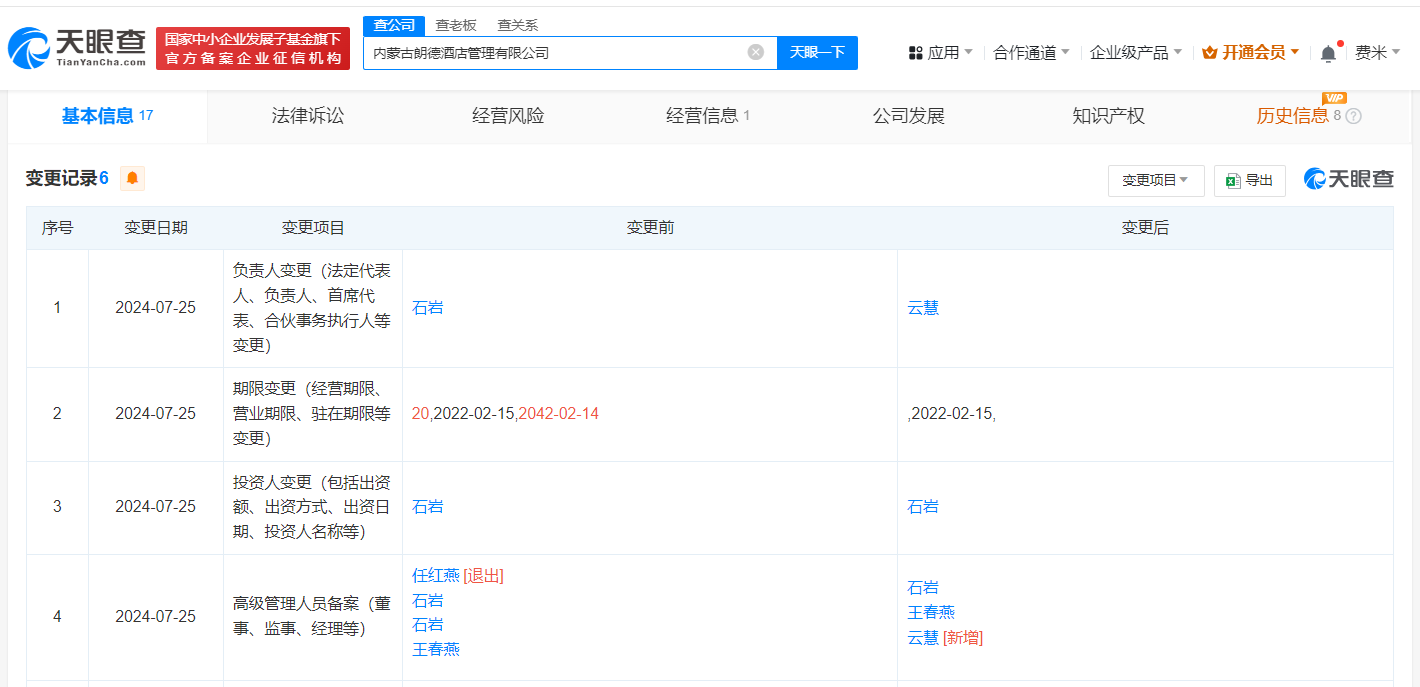Open the notification bell in header
This screenshot has width=1420, height=687.
pos(1328,53)
